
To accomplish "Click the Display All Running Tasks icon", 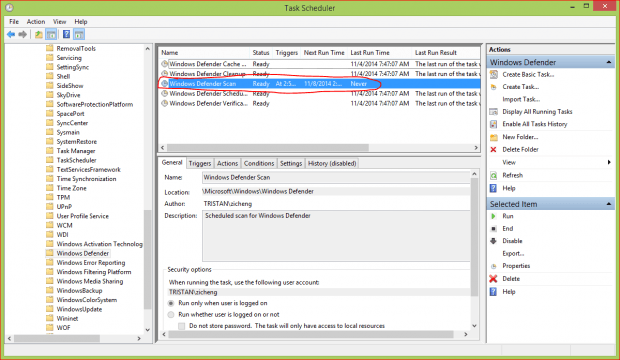I will pos(493,112).
